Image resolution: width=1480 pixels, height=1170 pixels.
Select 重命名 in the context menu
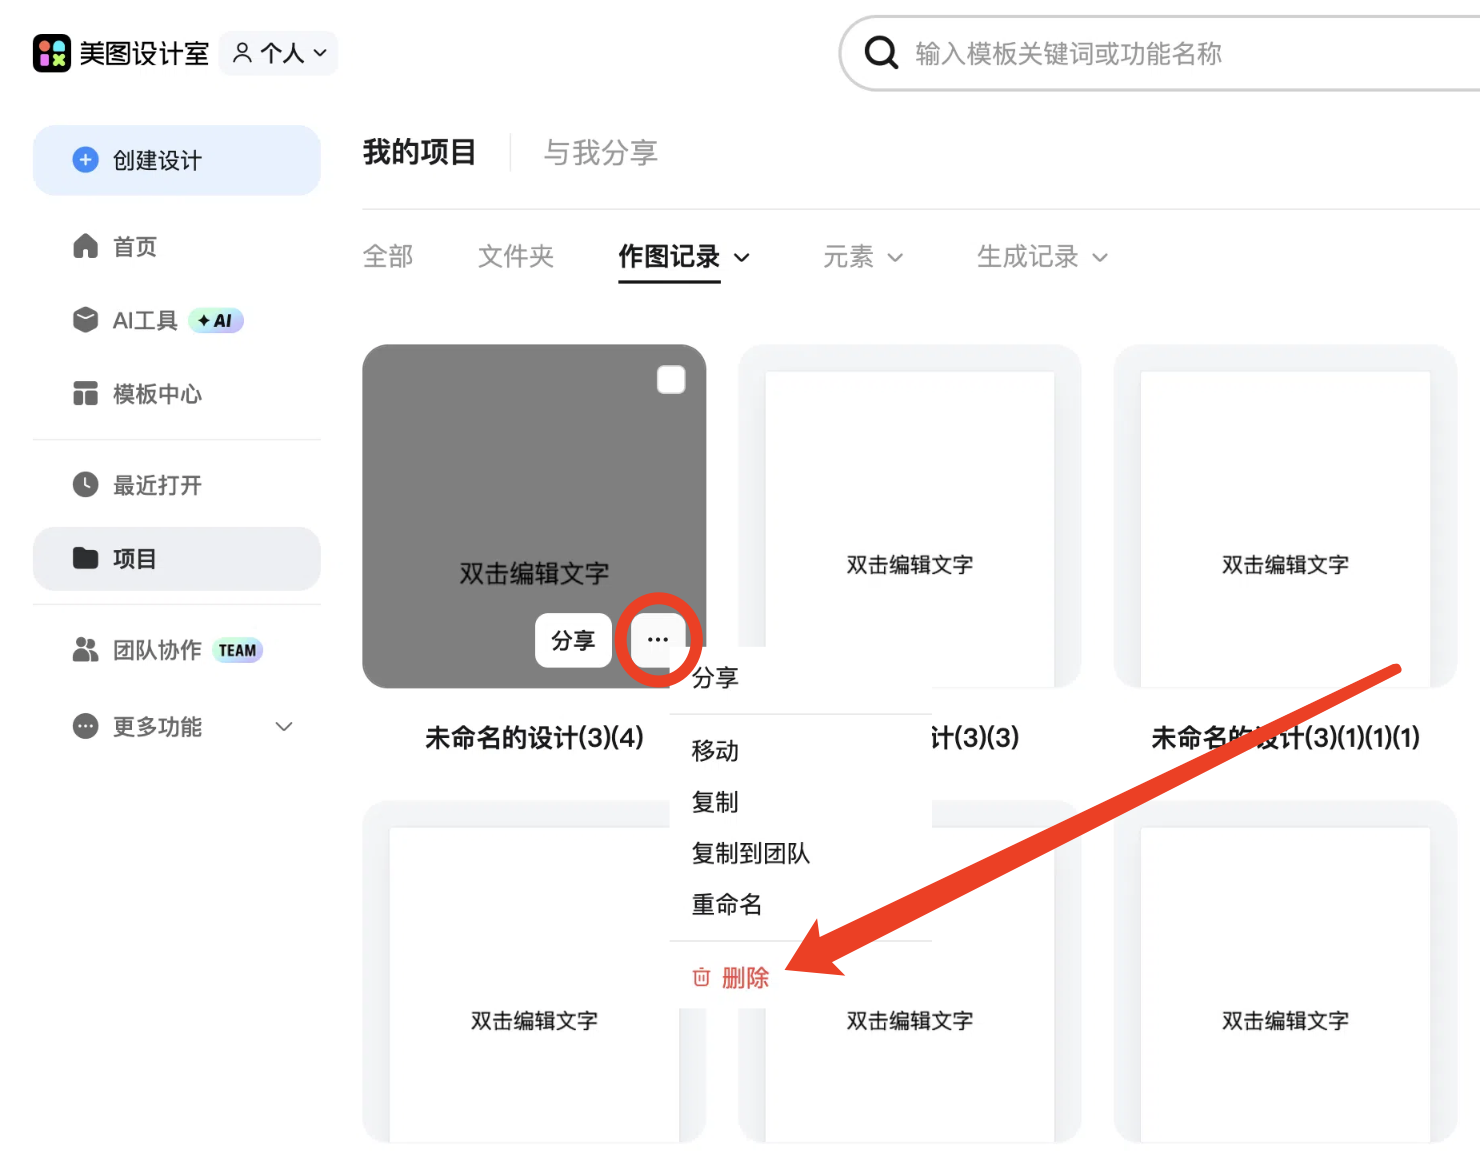click(727, 904)
